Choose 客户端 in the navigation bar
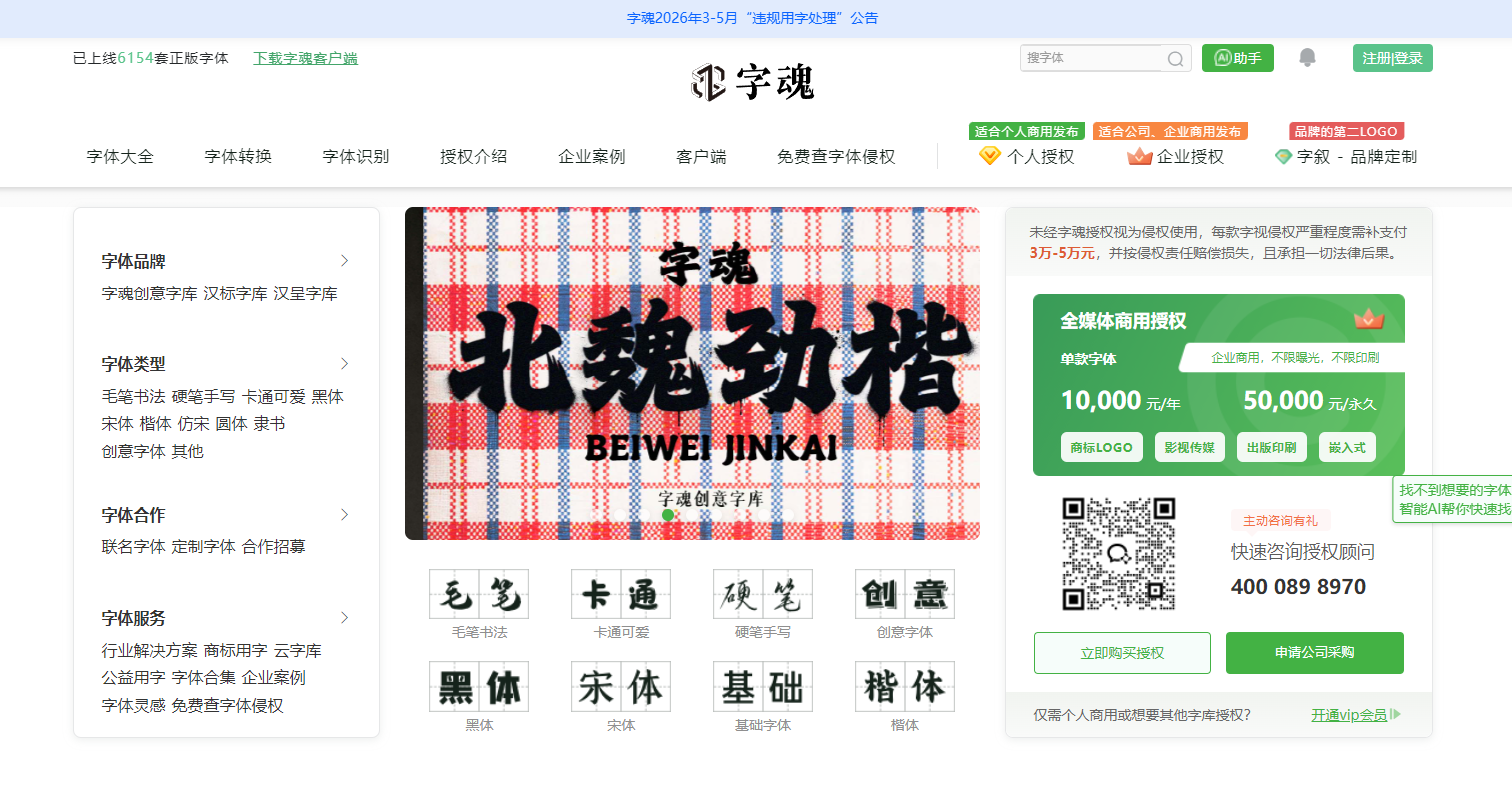The image size is (1512, 791). point(701,156)
